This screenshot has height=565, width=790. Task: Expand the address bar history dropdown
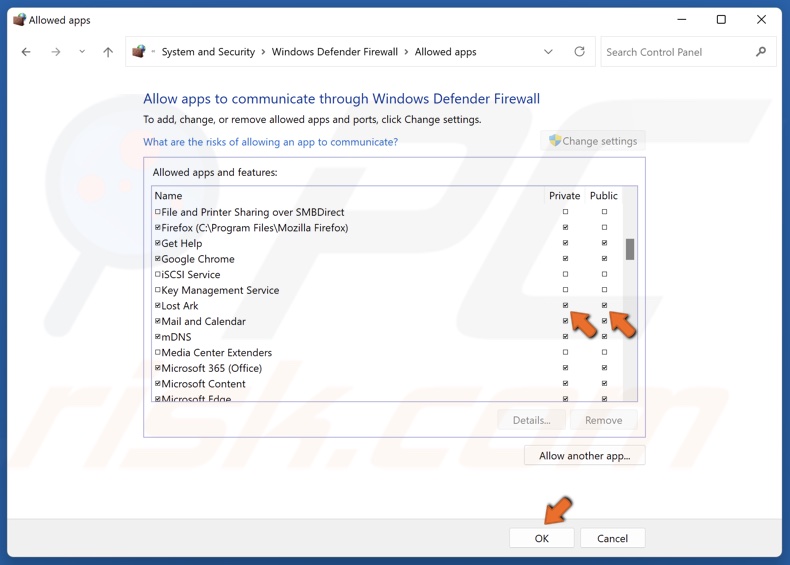tap(548, 51)
